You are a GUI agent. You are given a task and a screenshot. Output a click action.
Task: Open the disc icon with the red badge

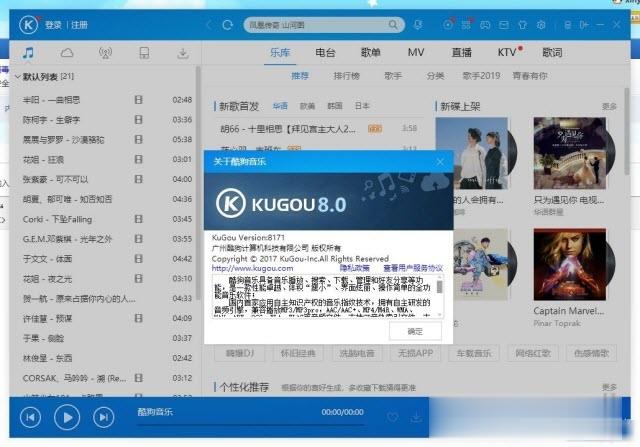pyautogui.click(x=448, y=25)
